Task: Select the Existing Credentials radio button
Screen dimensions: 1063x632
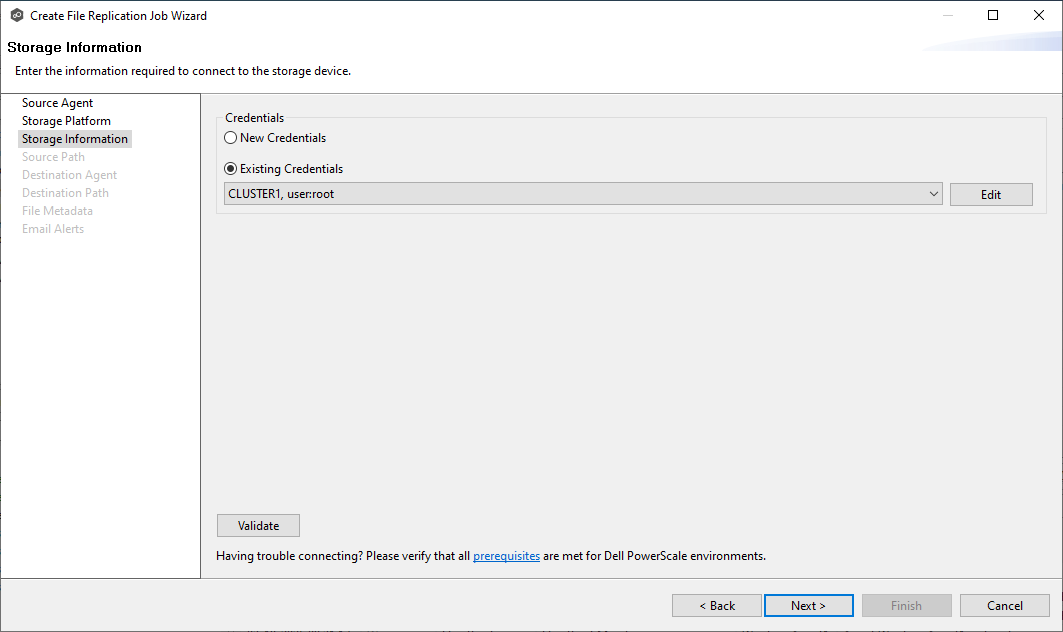Action: pos(231,169)
